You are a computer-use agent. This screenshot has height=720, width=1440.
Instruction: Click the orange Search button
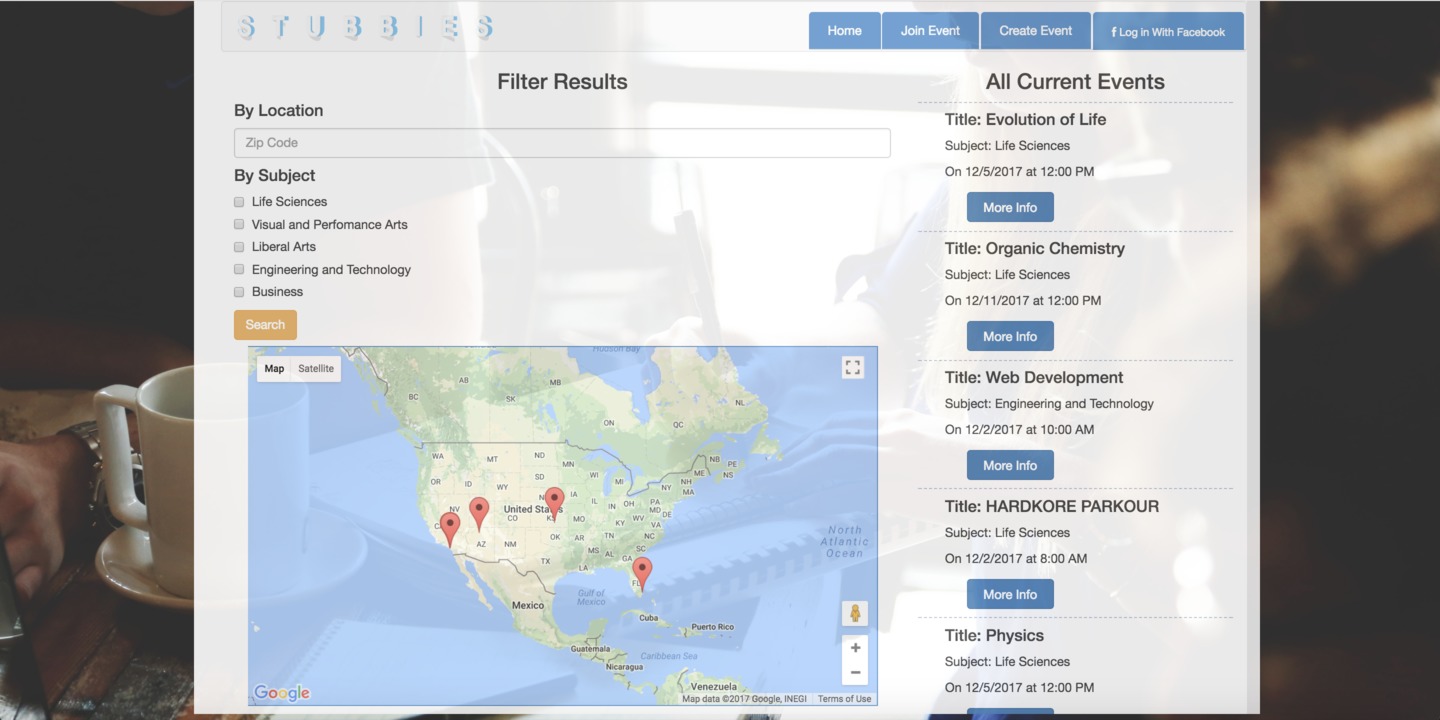click(265, 325)
